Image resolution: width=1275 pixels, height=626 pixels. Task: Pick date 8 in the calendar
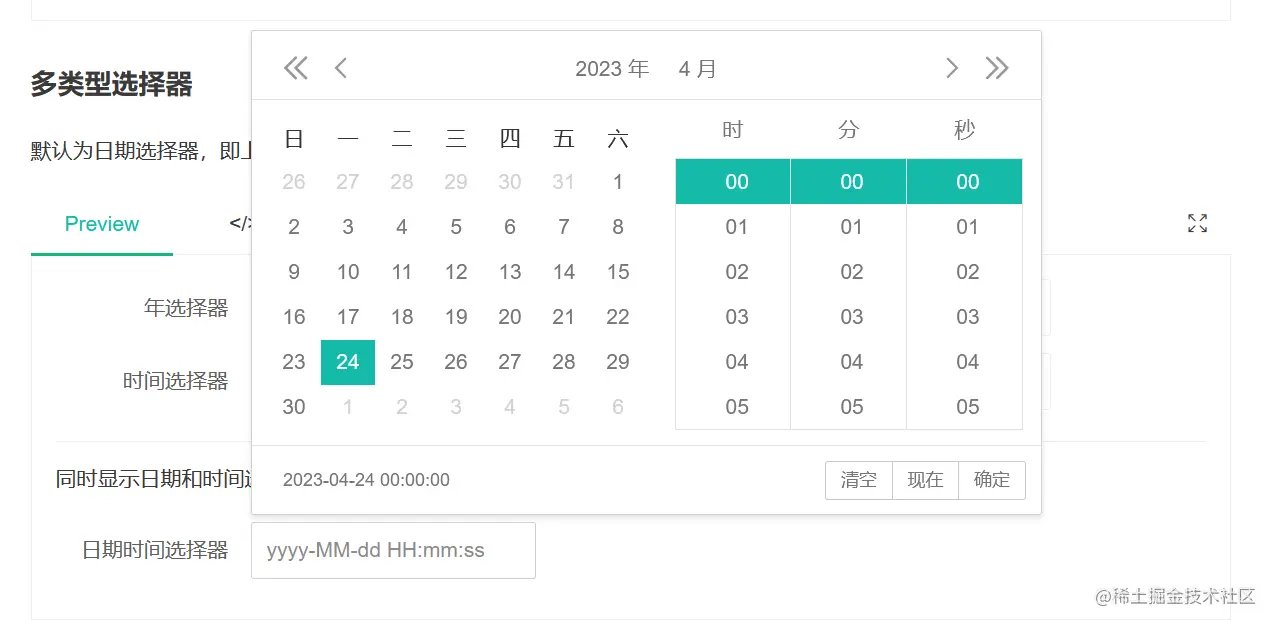(618, 227)
